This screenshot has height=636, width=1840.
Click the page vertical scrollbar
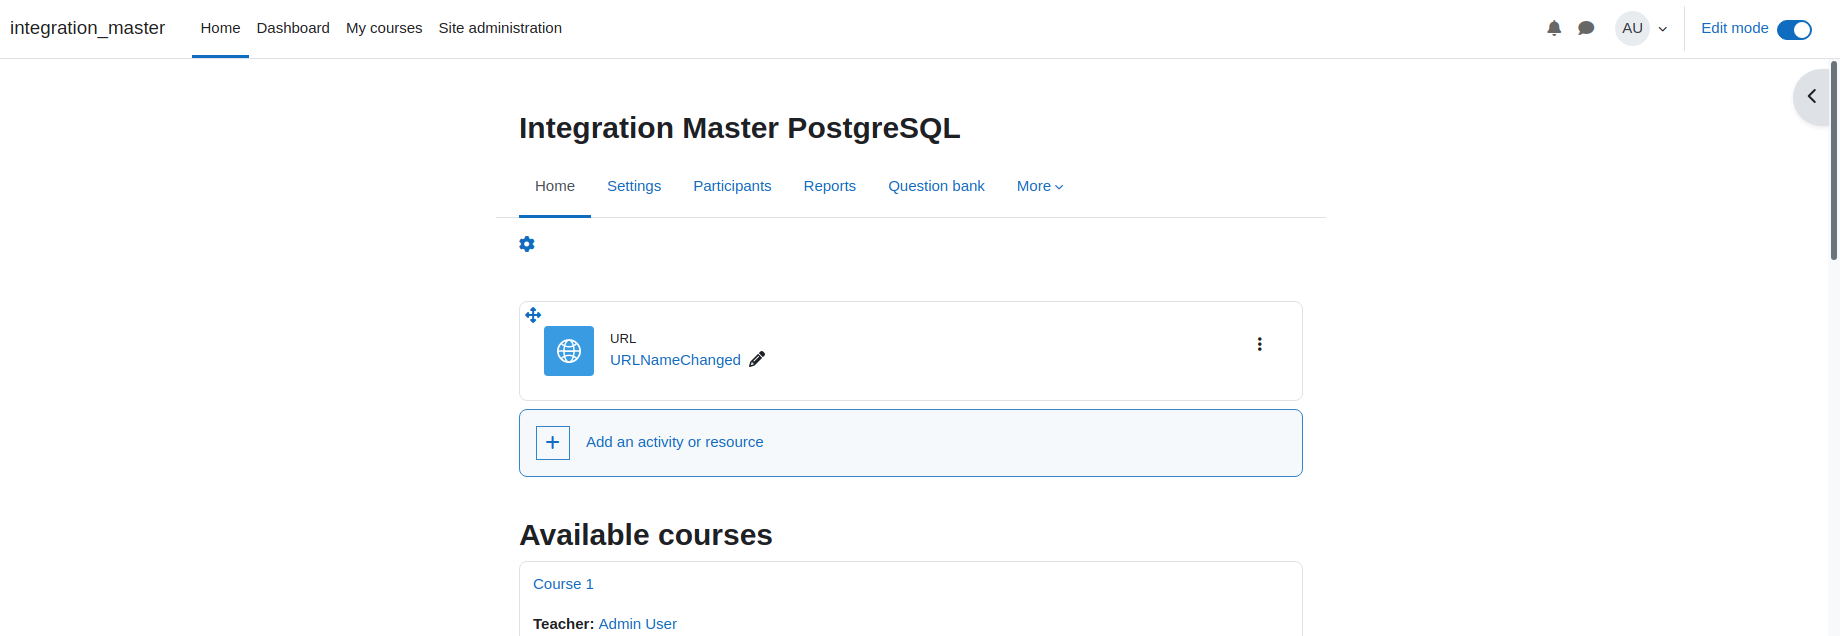[1834, 160]
